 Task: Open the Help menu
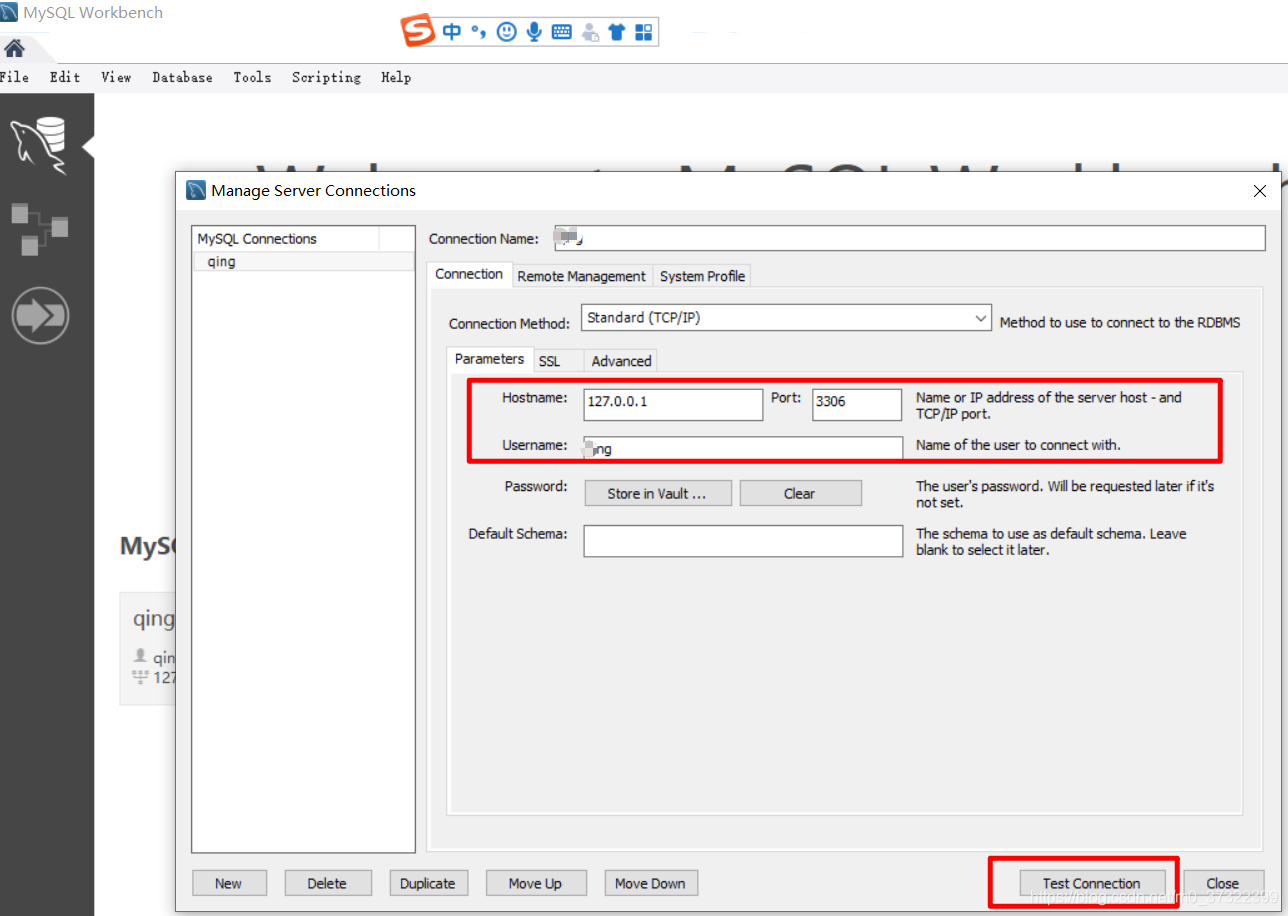click(x=396, y=77)
